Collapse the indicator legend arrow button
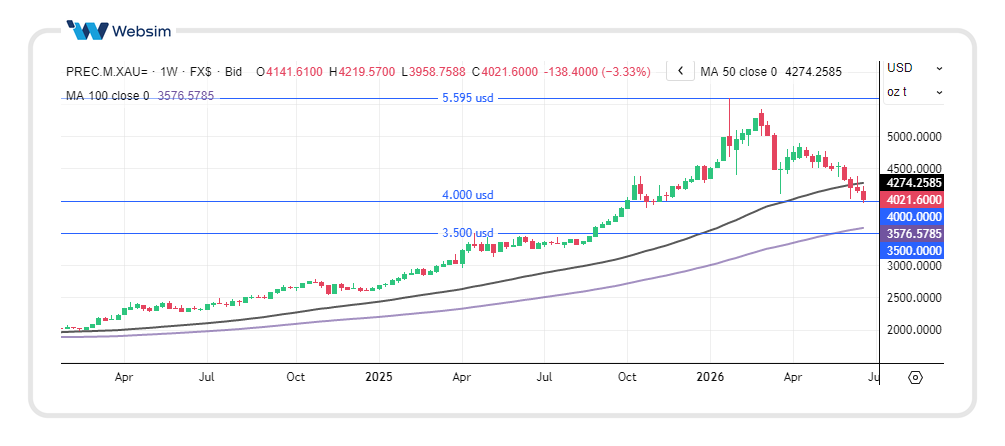 [x=681, y=71]
